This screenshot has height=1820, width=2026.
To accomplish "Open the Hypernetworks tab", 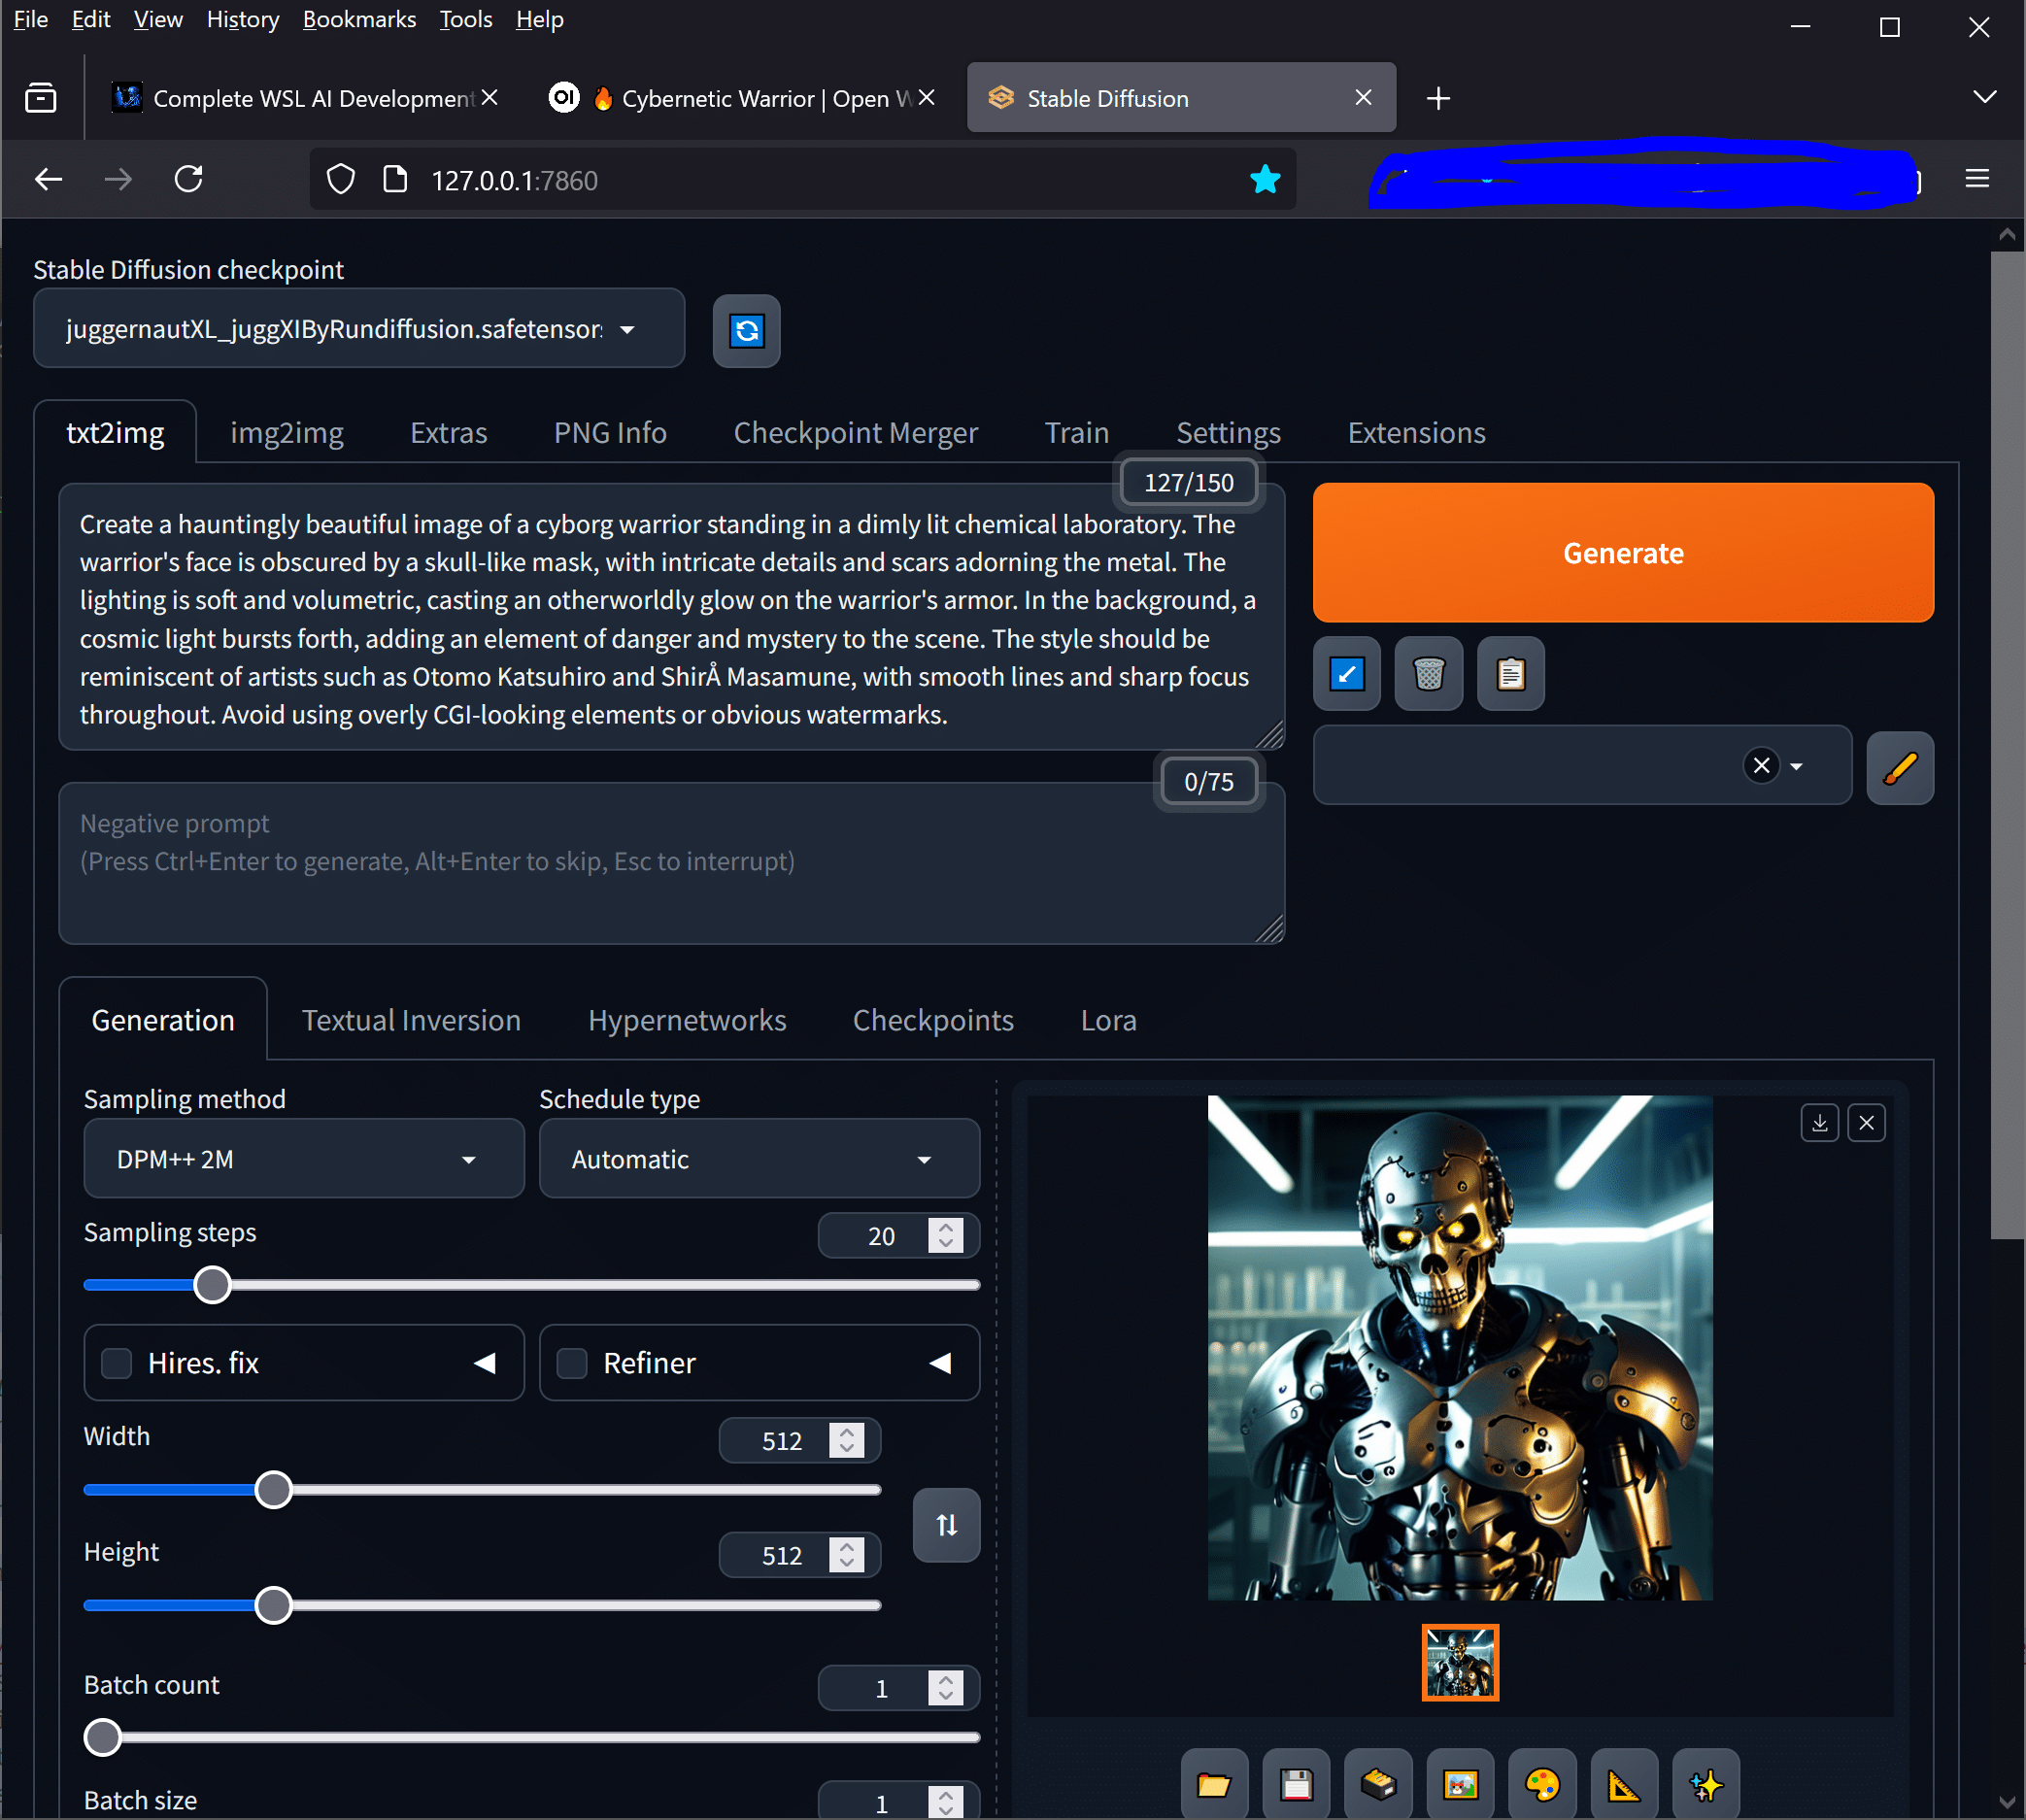I will 687,1020.
